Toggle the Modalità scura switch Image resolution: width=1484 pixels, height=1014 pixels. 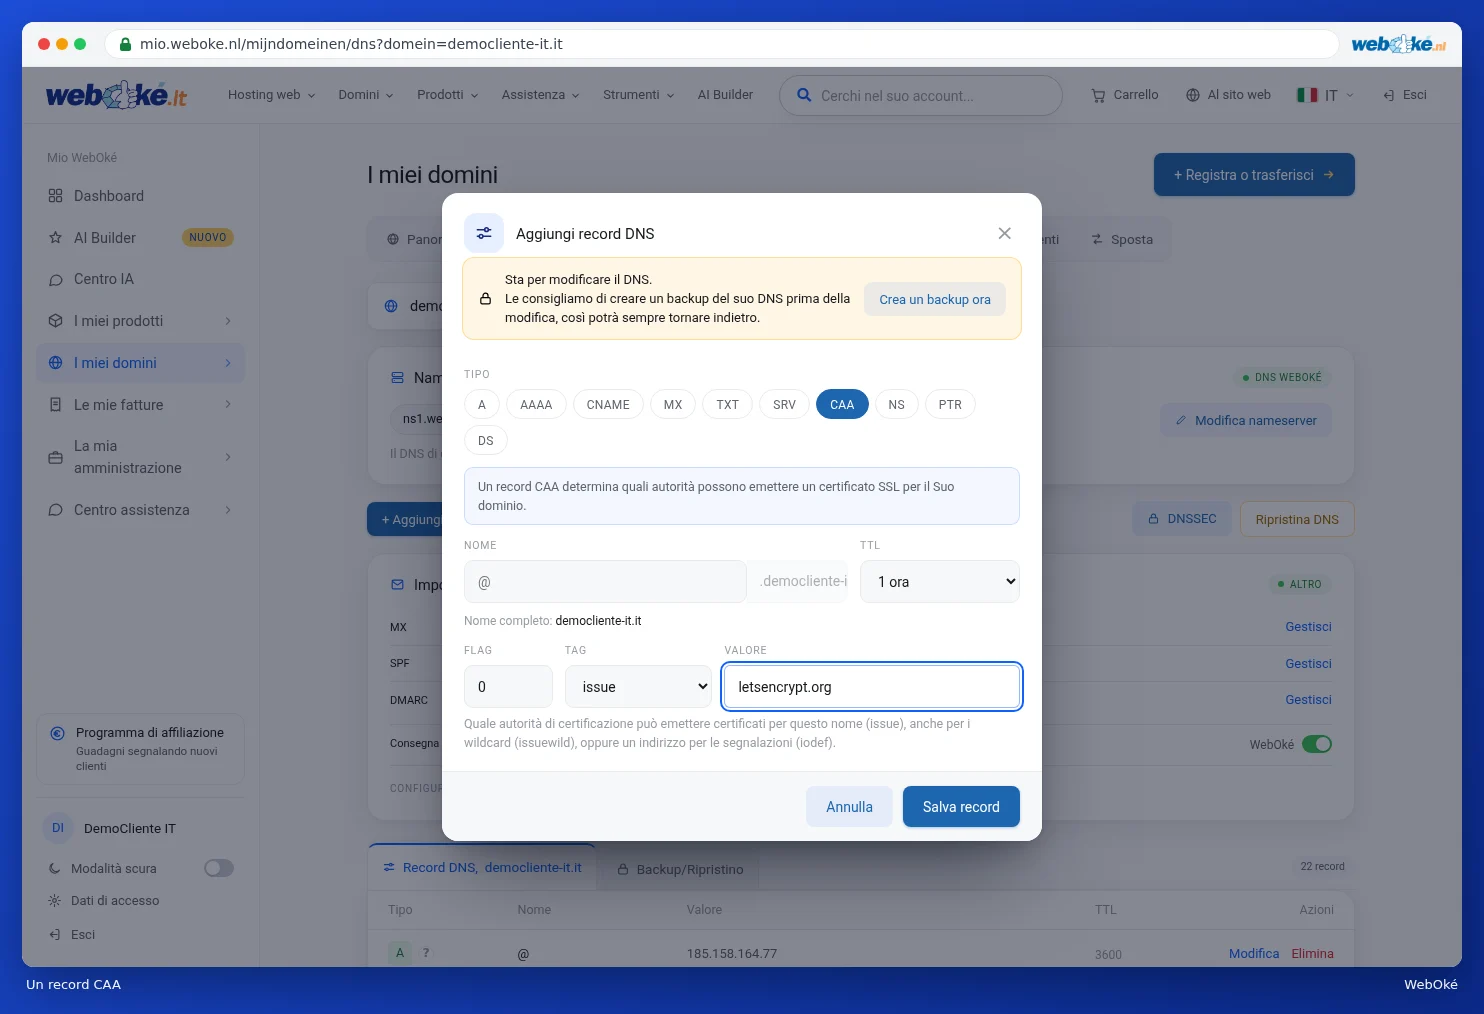pyautogui.click(x=219, y=868)
